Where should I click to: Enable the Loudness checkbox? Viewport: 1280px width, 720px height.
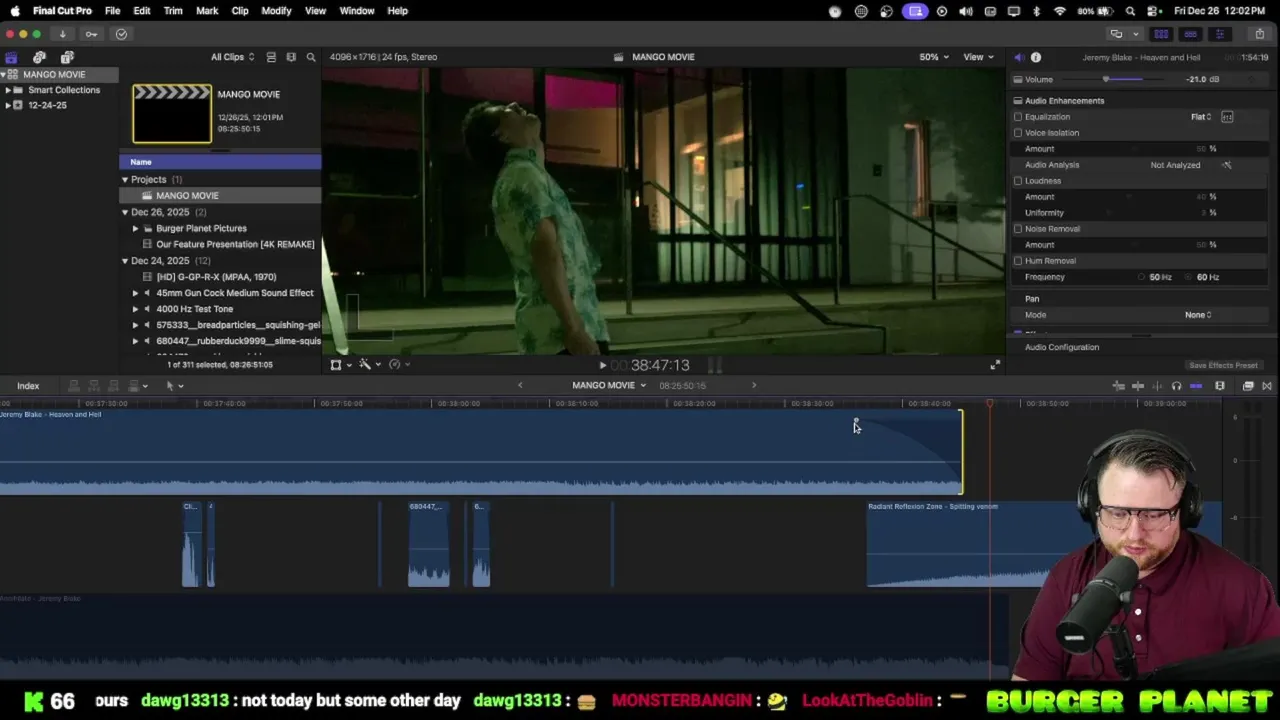(x=1018, y=181)
